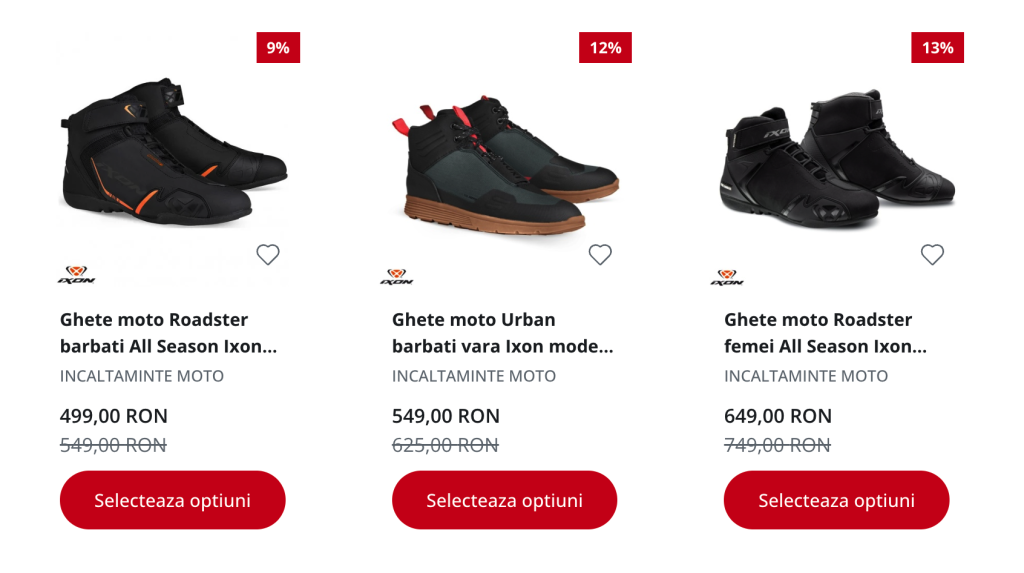
Task: Open Ghete moto Roadster femei title link
Action: tap(824, 333)
